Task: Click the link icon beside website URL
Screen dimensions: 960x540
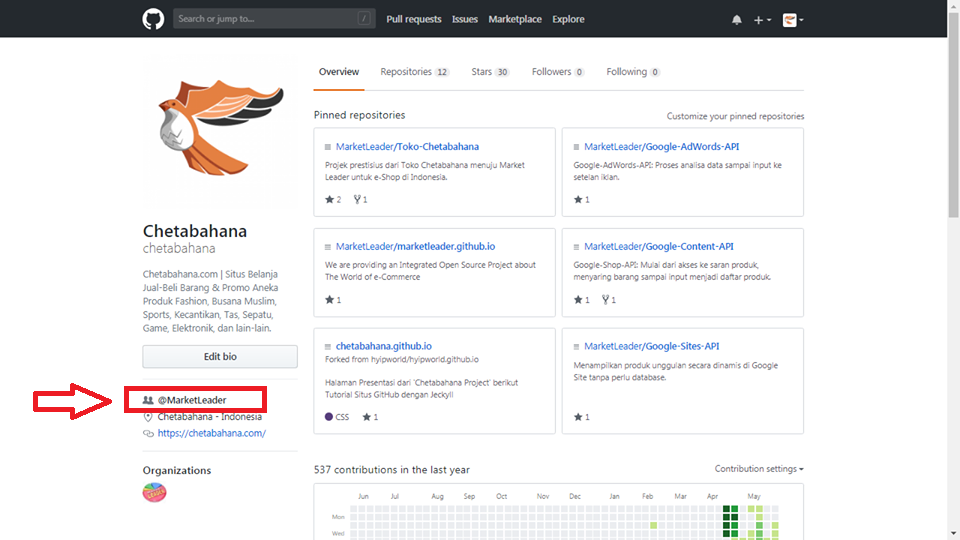Action: point(148,433)
